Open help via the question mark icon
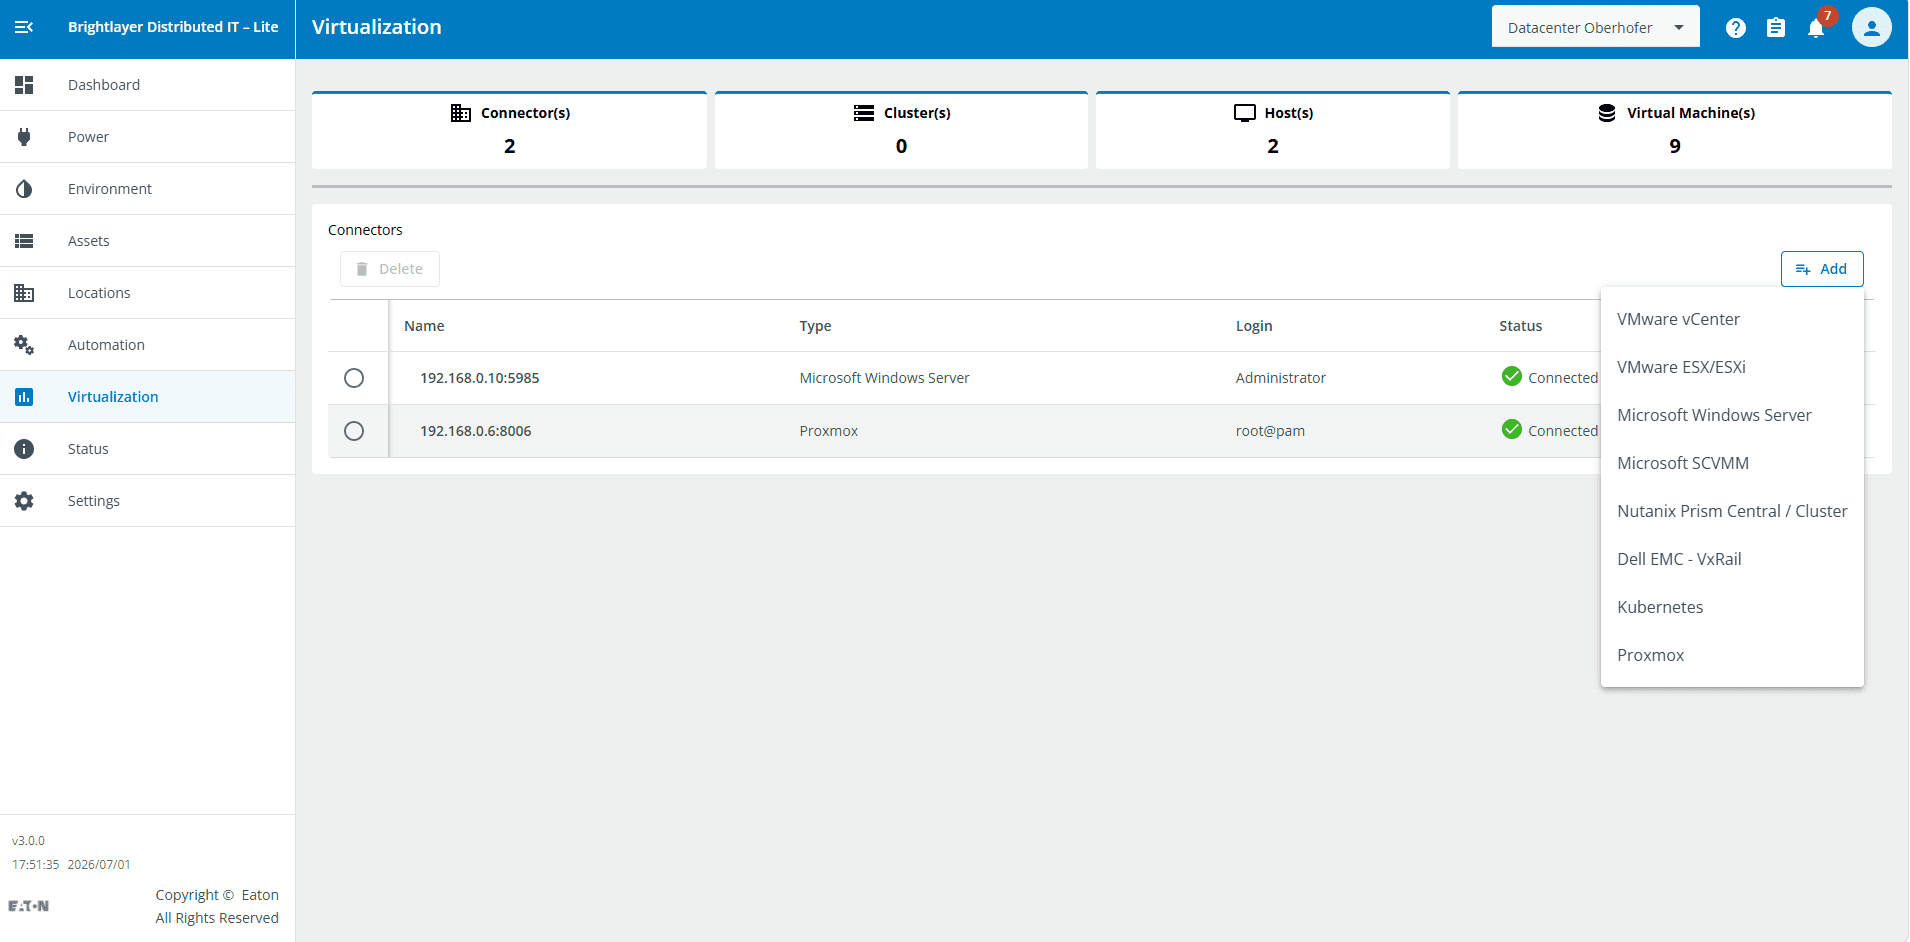The width and height of the screenshot is (1910, 942). (x=1736, y=28)
